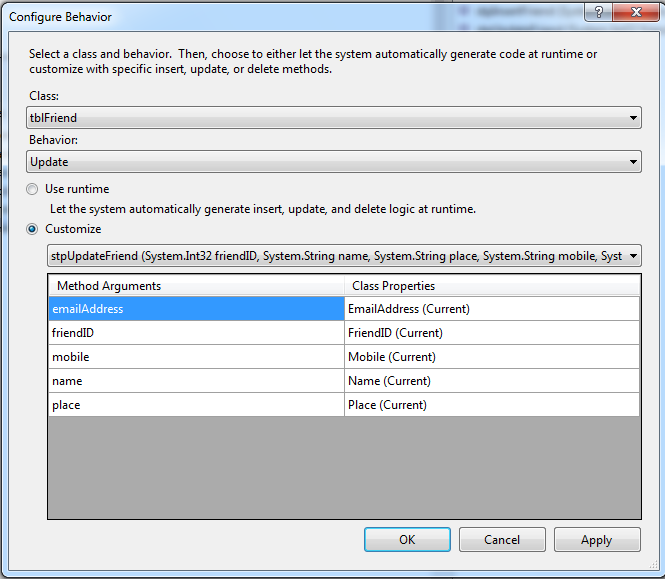
Task: Click the Name (Current) property cell
Action: pyautogui.click(x=492, y=381)
